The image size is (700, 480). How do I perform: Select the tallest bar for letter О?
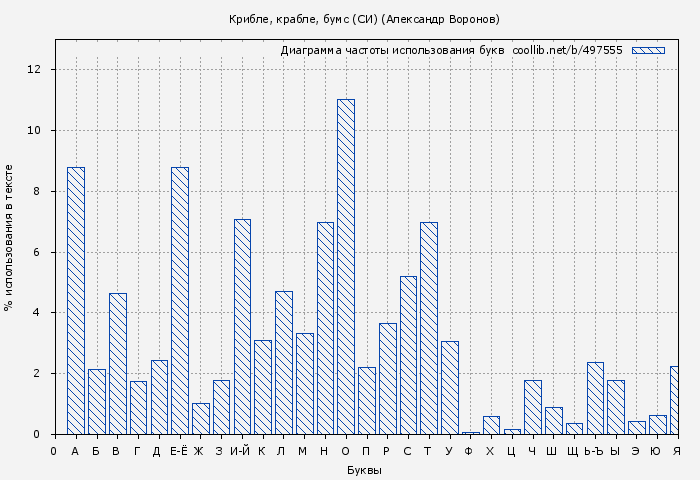coord(346,267)
